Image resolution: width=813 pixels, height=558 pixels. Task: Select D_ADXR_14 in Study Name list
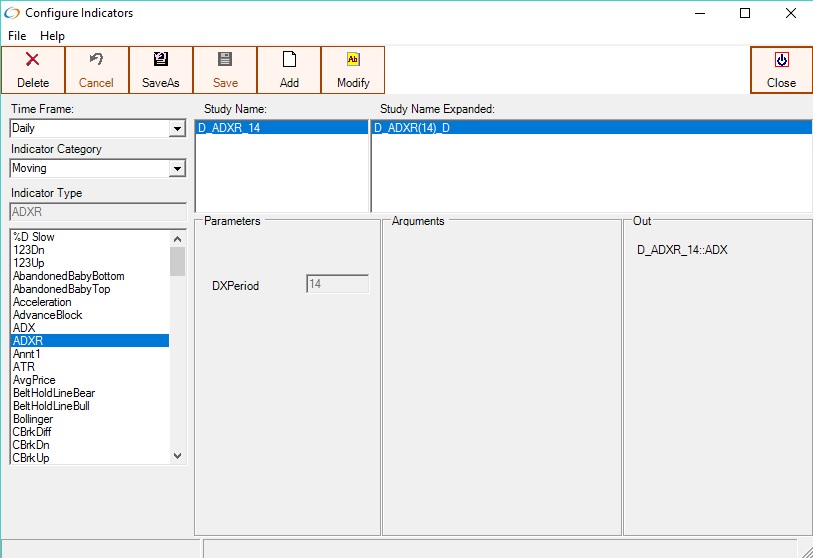[x=230, y=128]
